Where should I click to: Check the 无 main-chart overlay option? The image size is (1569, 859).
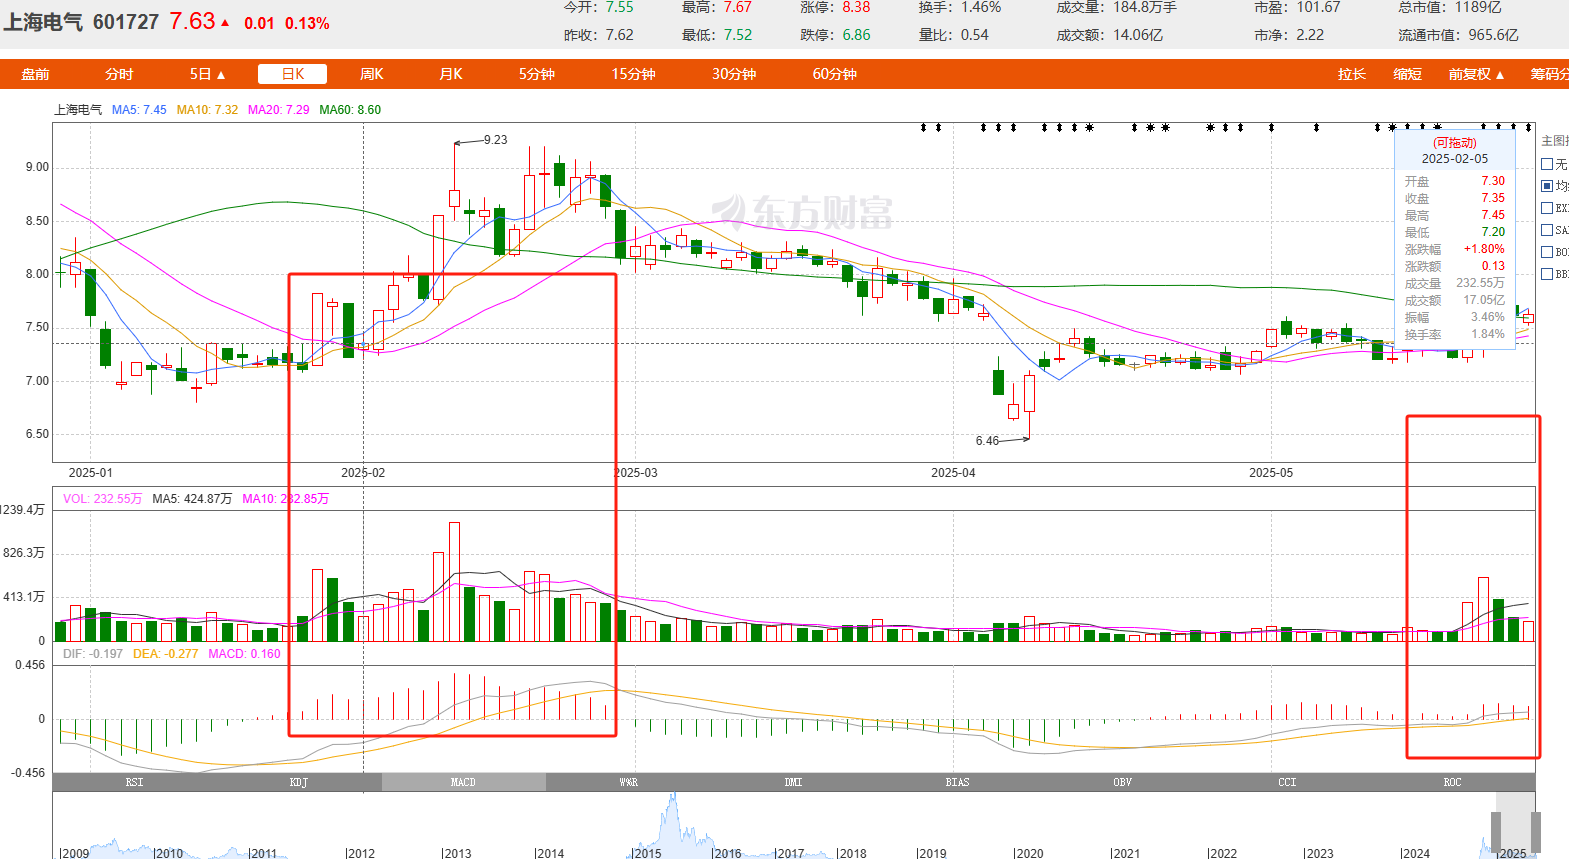click(x=1547, y=164)
